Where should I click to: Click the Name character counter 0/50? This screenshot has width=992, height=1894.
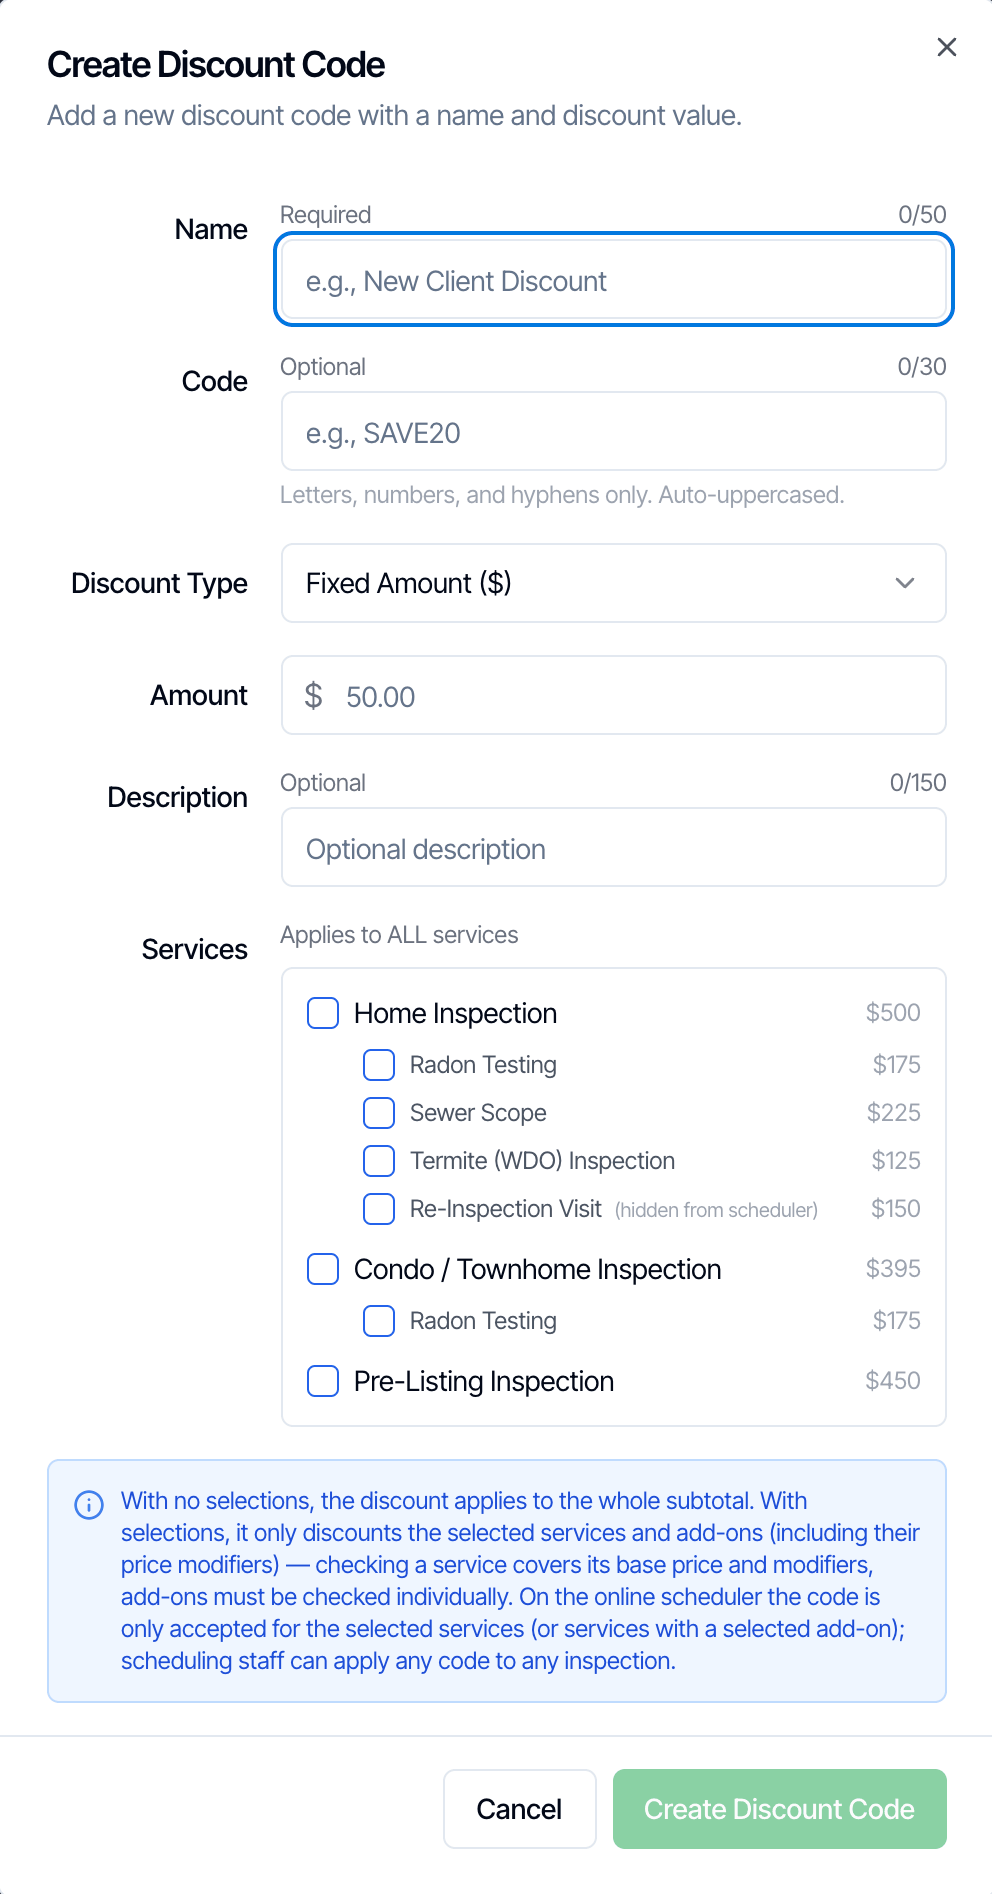tap(922, 215)
